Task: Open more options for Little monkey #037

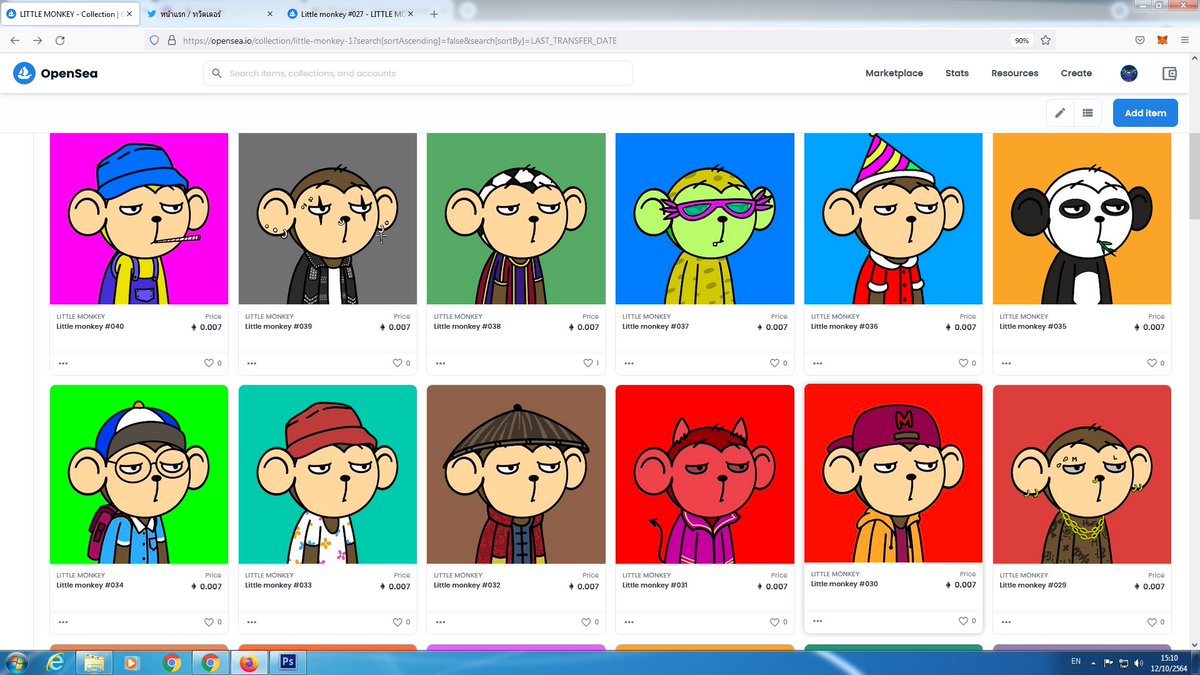Action: point(629,363)
